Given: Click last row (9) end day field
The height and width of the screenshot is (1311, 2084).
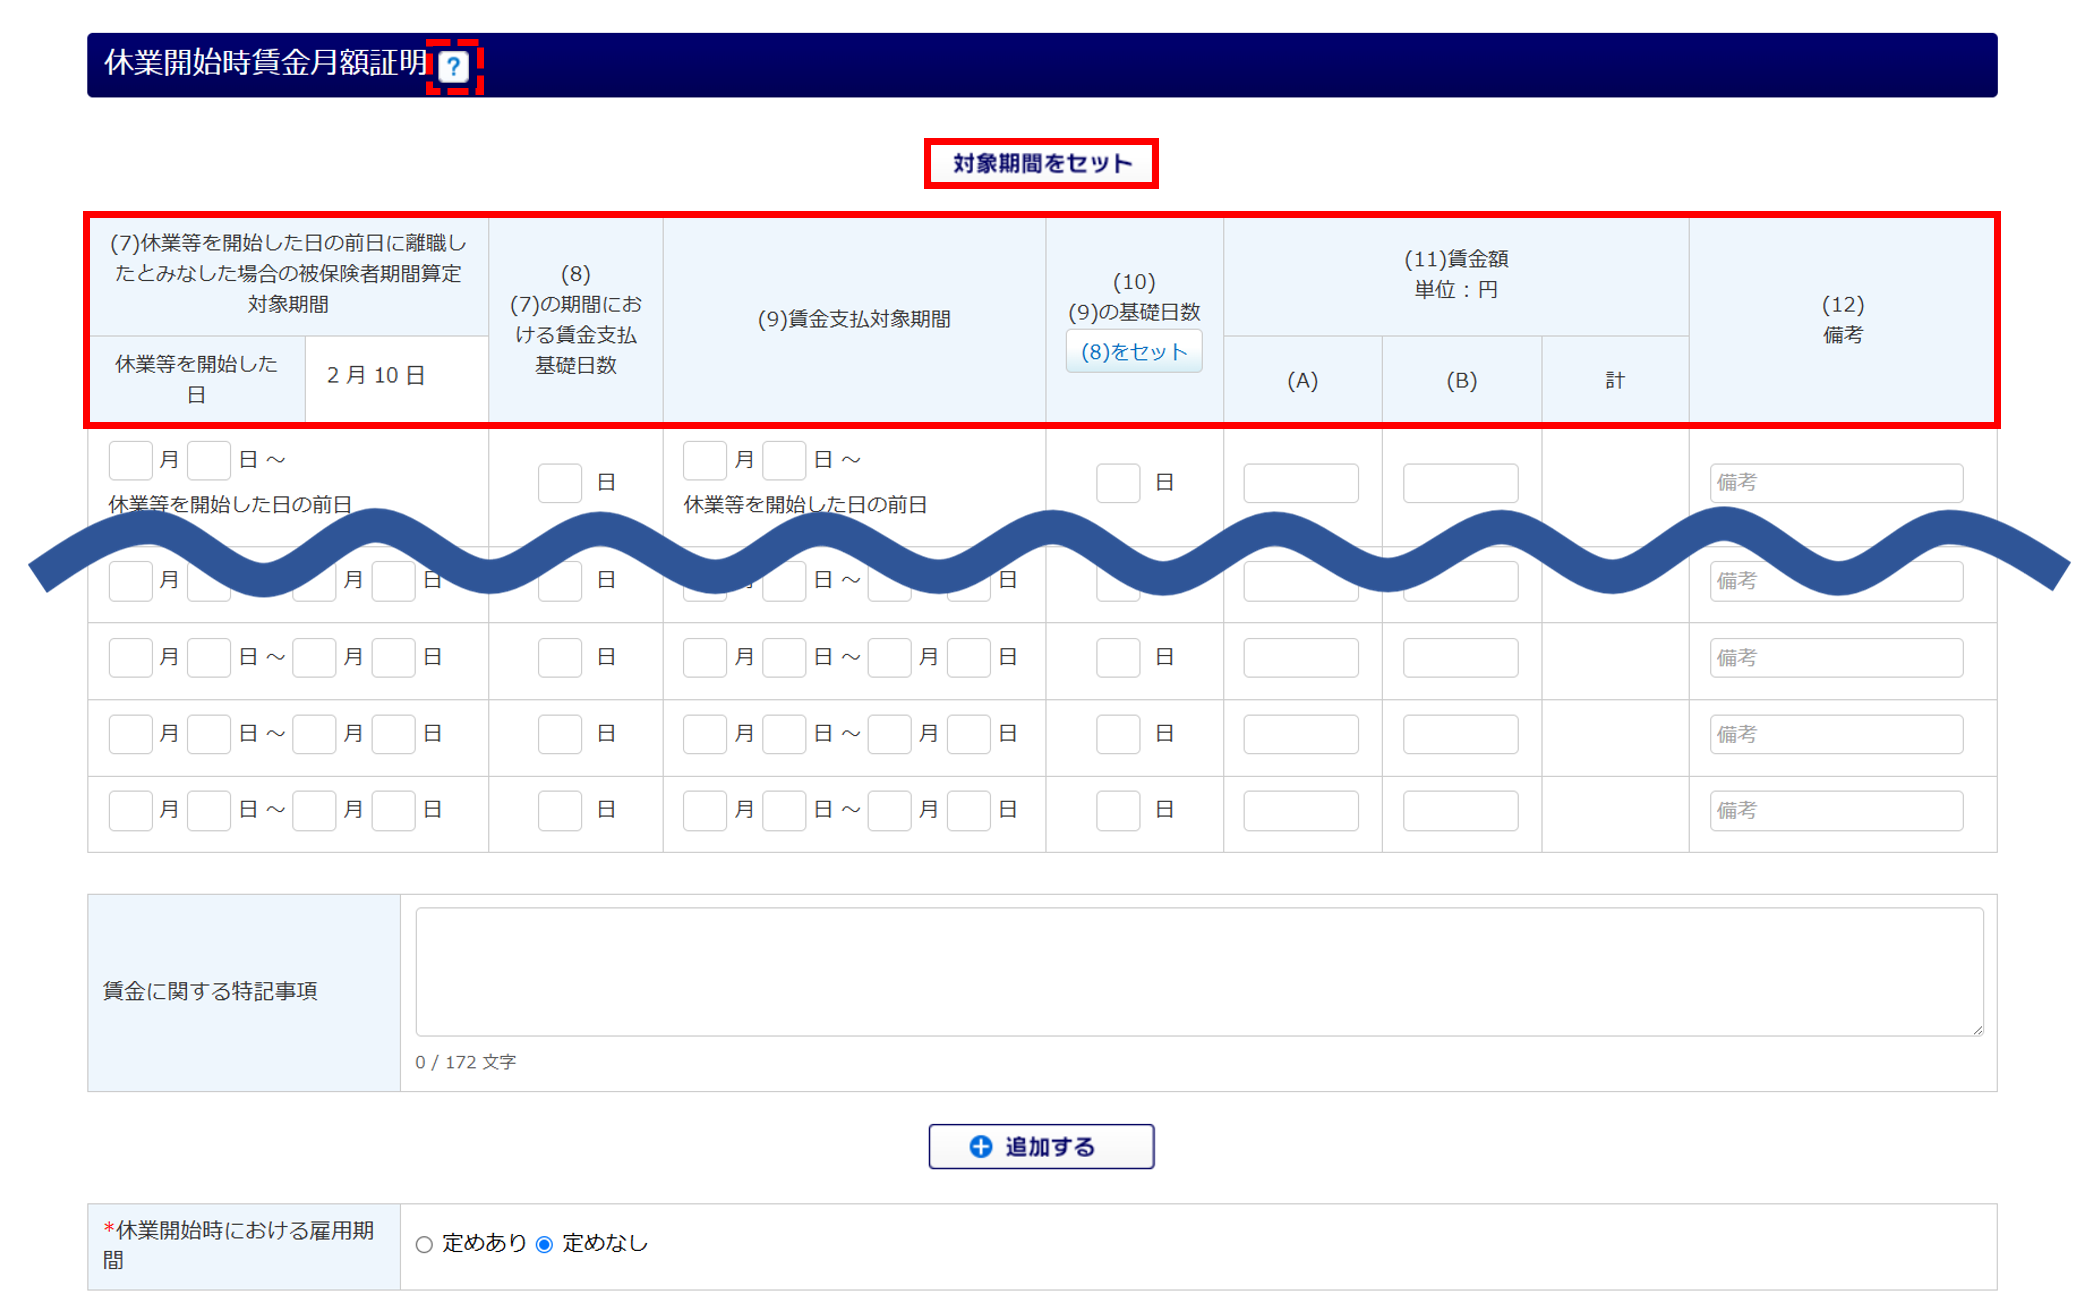Looking at the screenshot, I should click(x=968, y=810).
